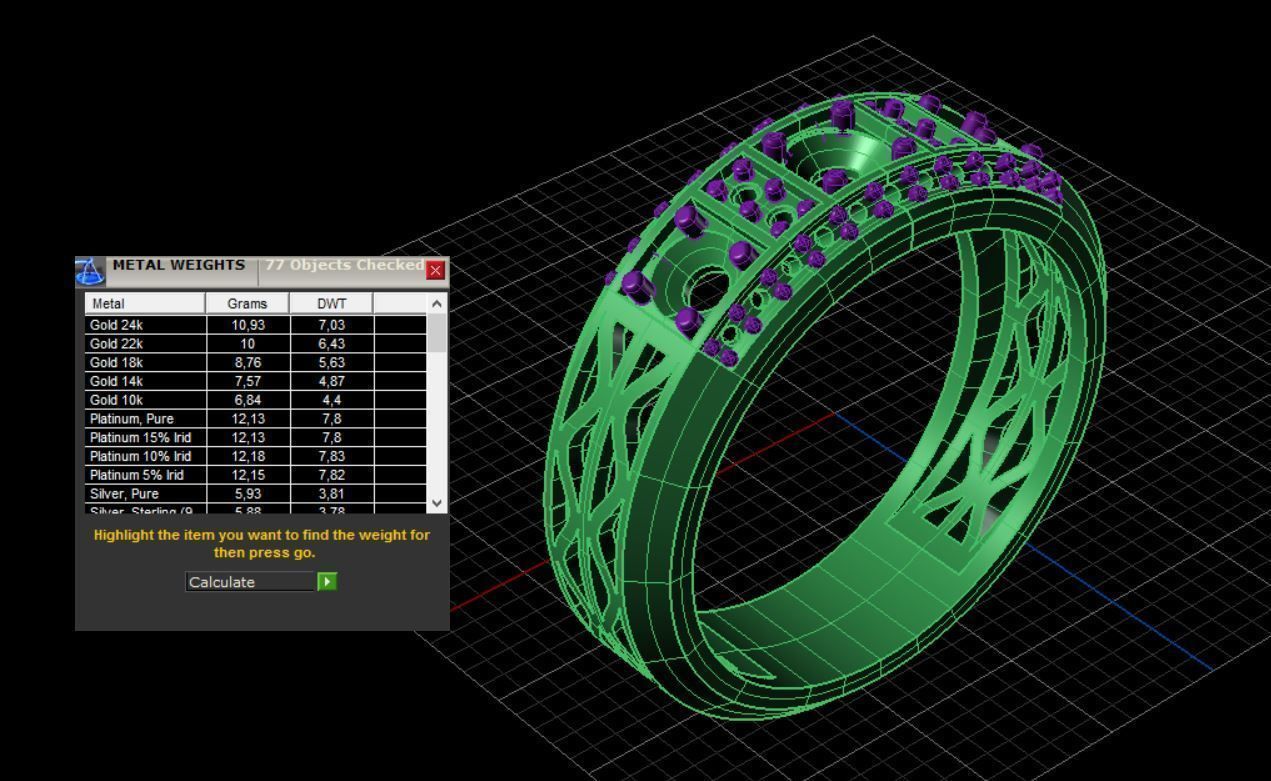
Task: Click the 12,15 grams value
Action: (x=247, y=475)
